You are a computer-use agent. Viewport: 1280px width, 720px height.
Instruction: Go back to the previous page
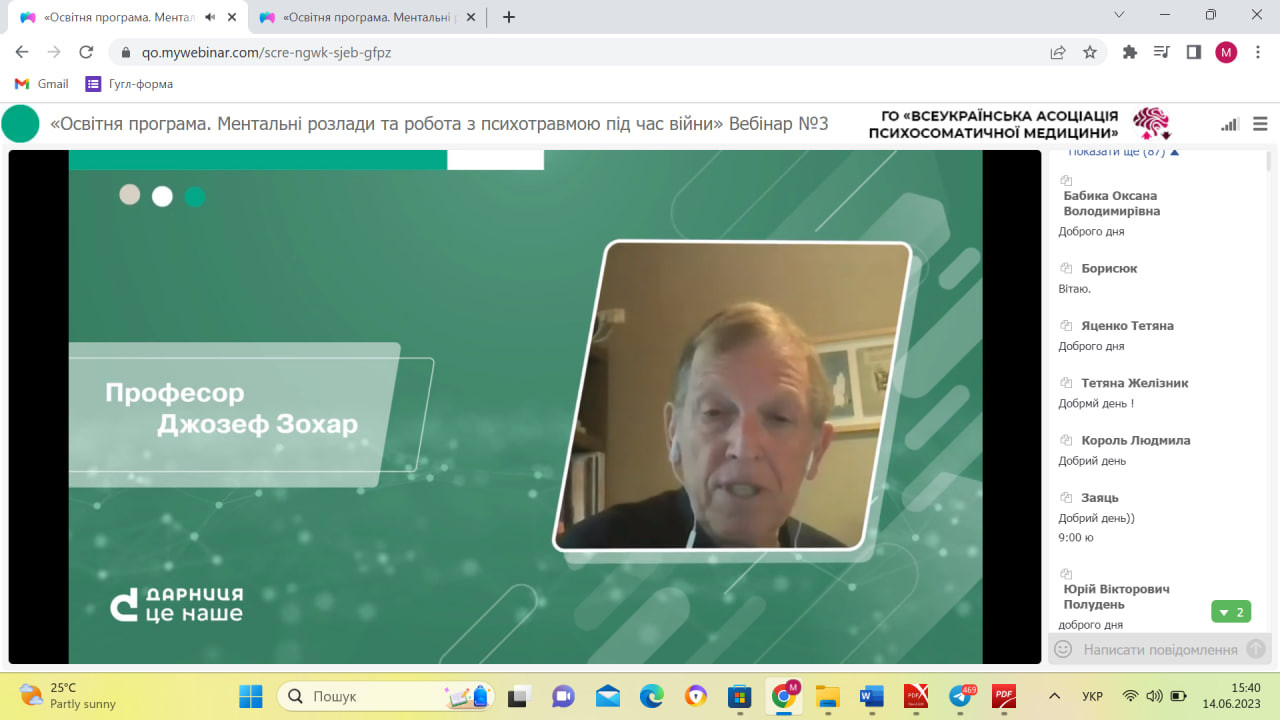coord(22,52)
